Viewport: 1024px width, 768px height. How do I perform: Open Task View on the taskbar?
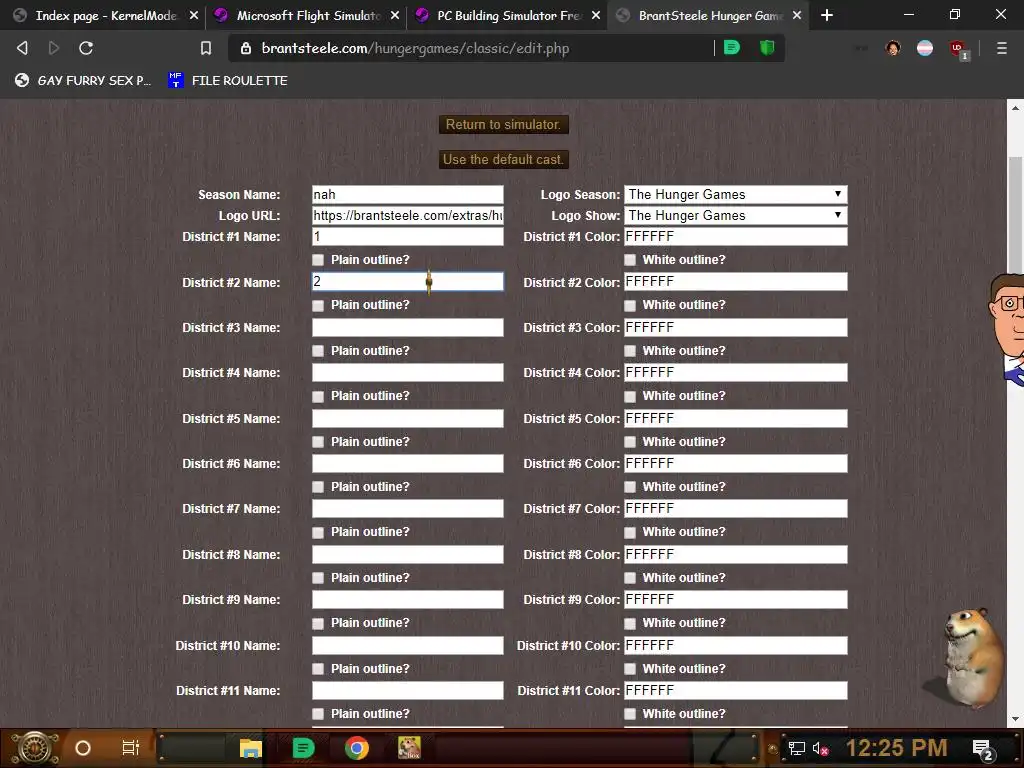(131, 748)
